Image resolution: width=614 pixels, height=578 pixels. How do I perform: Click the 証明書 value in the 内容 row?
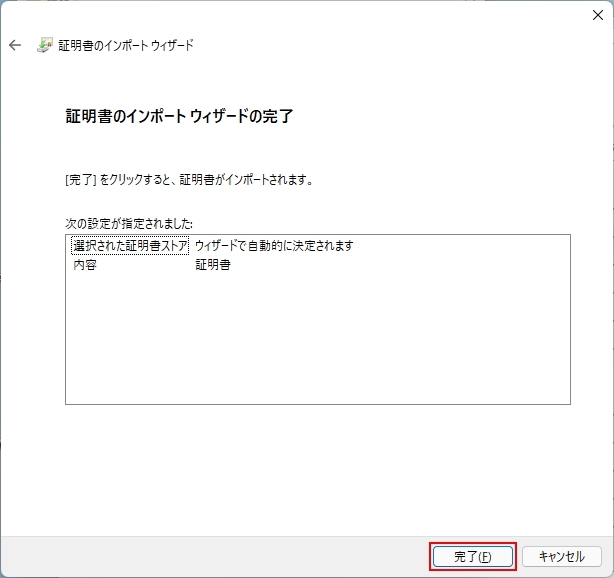[x=213, y=265]
